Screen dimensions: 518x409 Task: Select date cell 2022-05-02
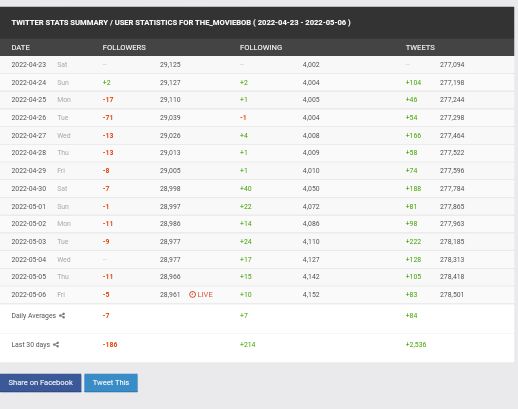coord(29,224)
